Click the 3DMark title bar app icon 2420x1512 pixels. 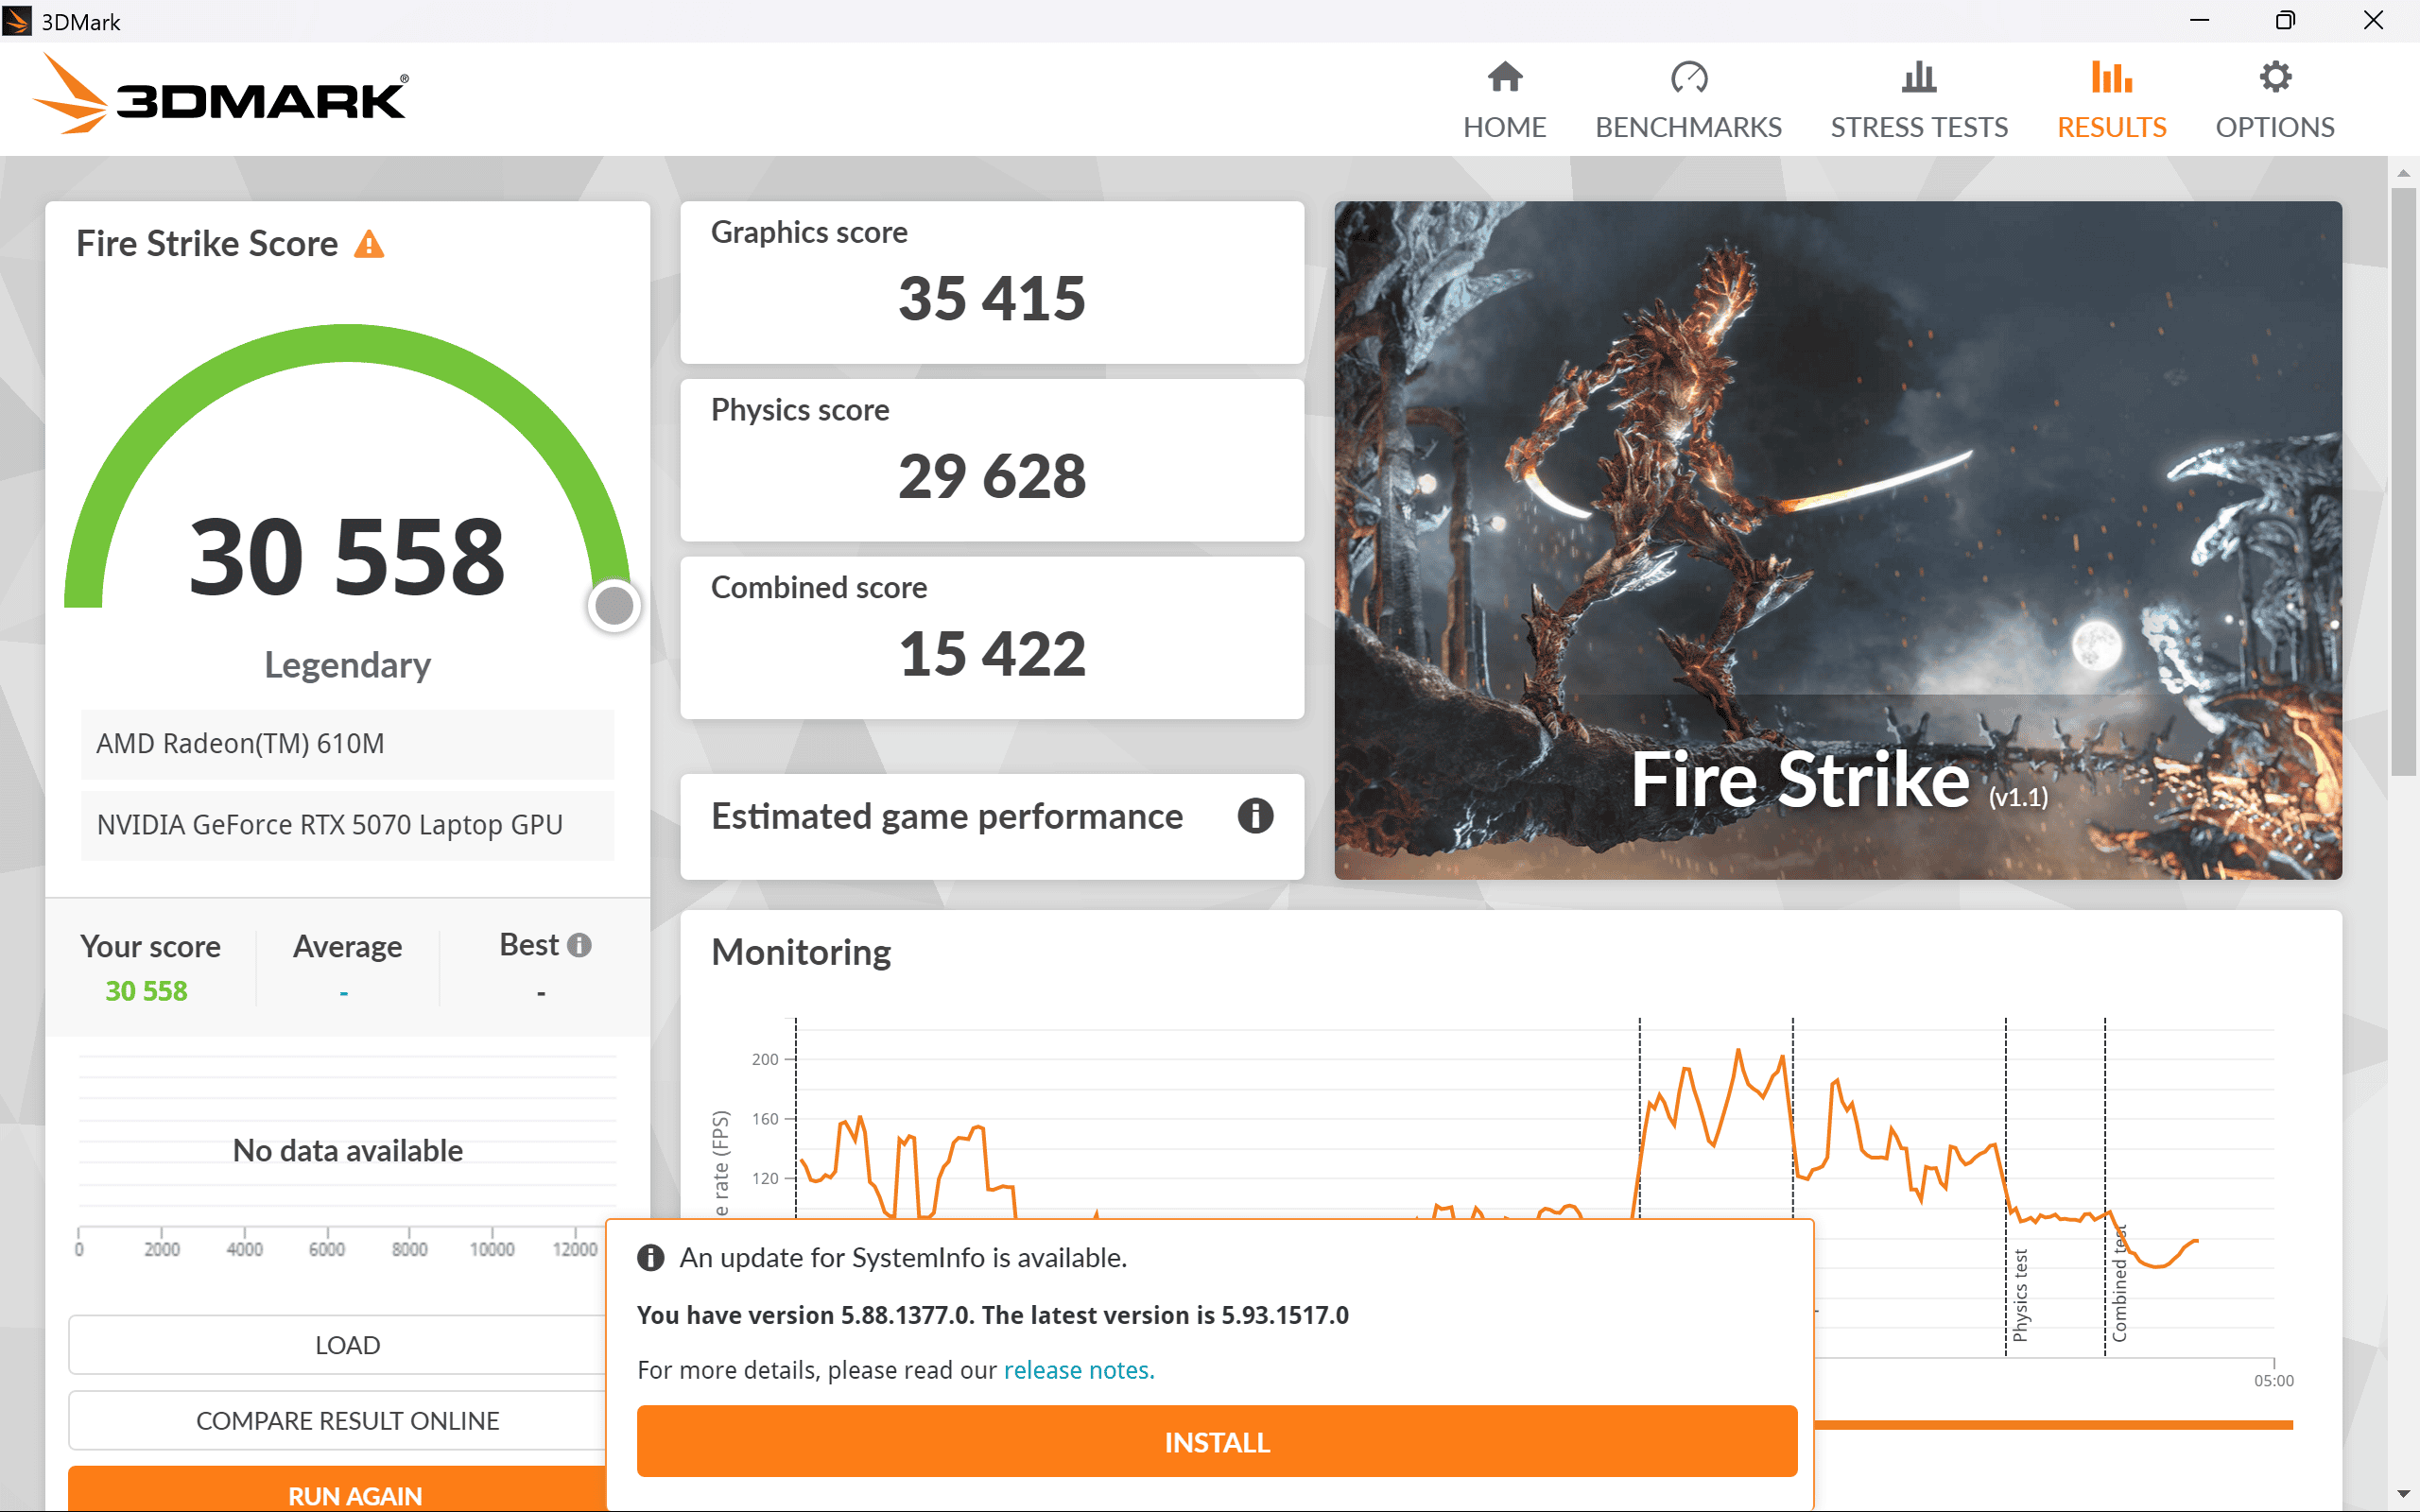tap(17, 21)
